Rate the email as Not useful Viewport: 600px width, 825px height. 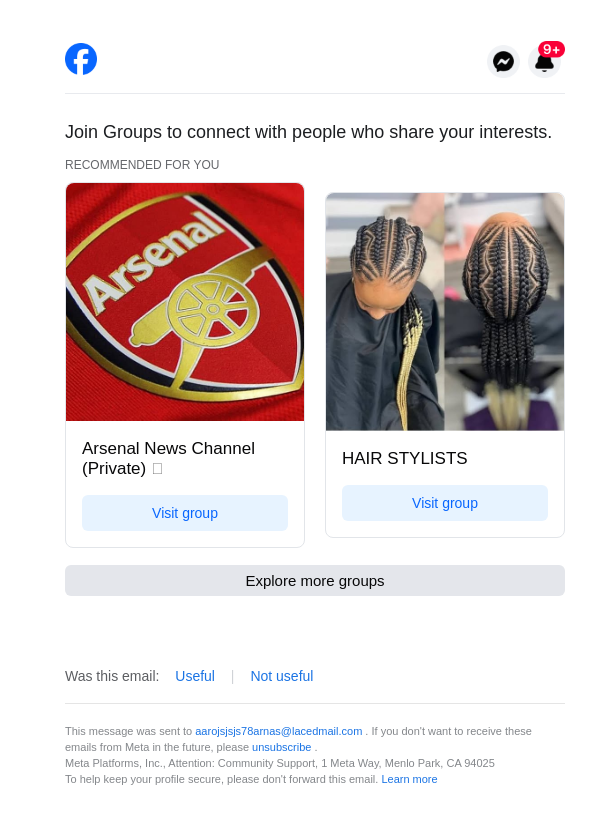(x=282, y=676)
